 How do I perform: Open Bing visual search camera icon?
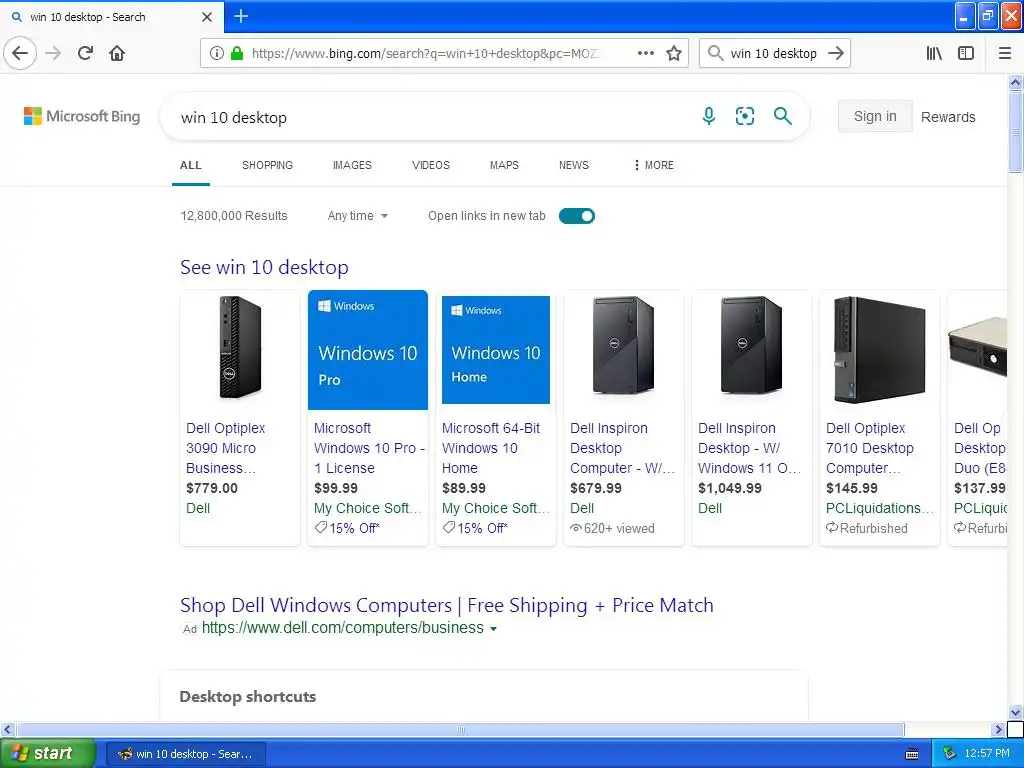pos(744,116)
